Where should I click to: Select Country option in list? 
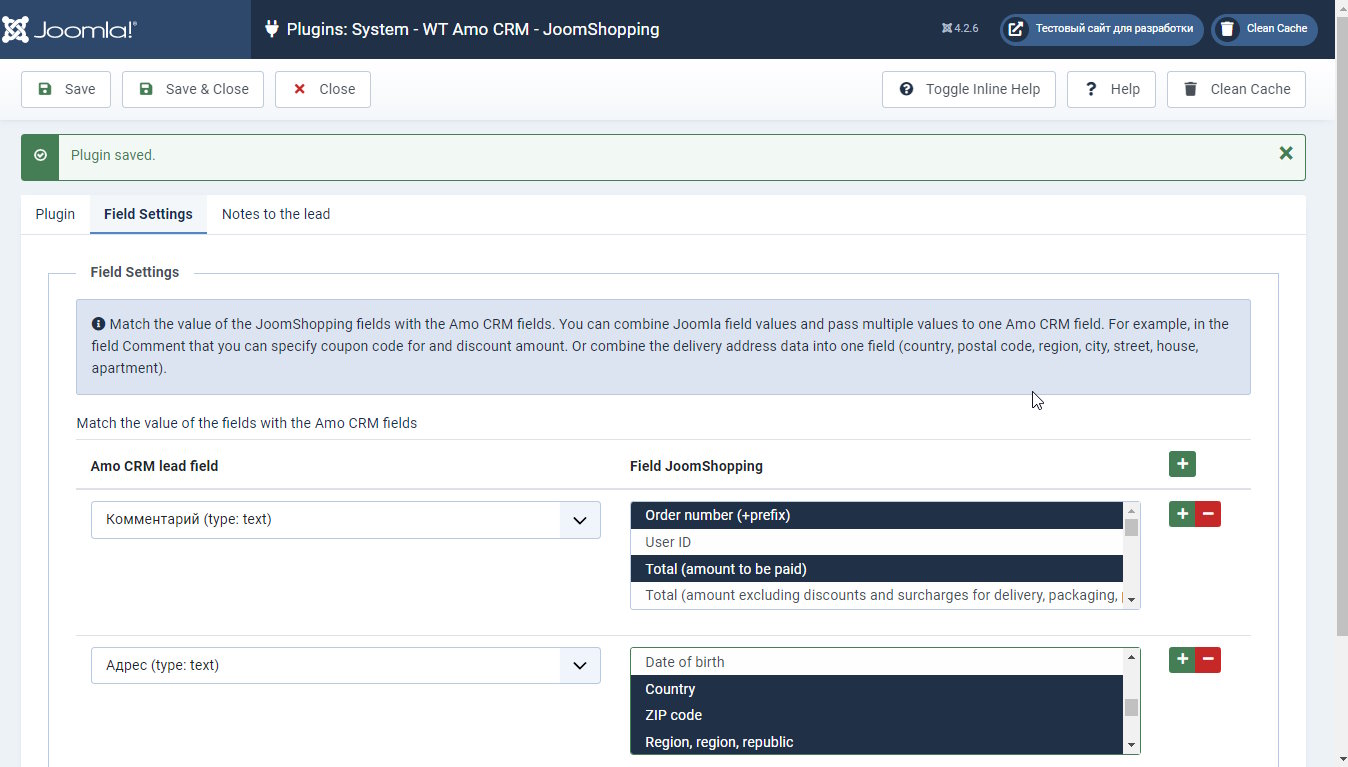877,689
